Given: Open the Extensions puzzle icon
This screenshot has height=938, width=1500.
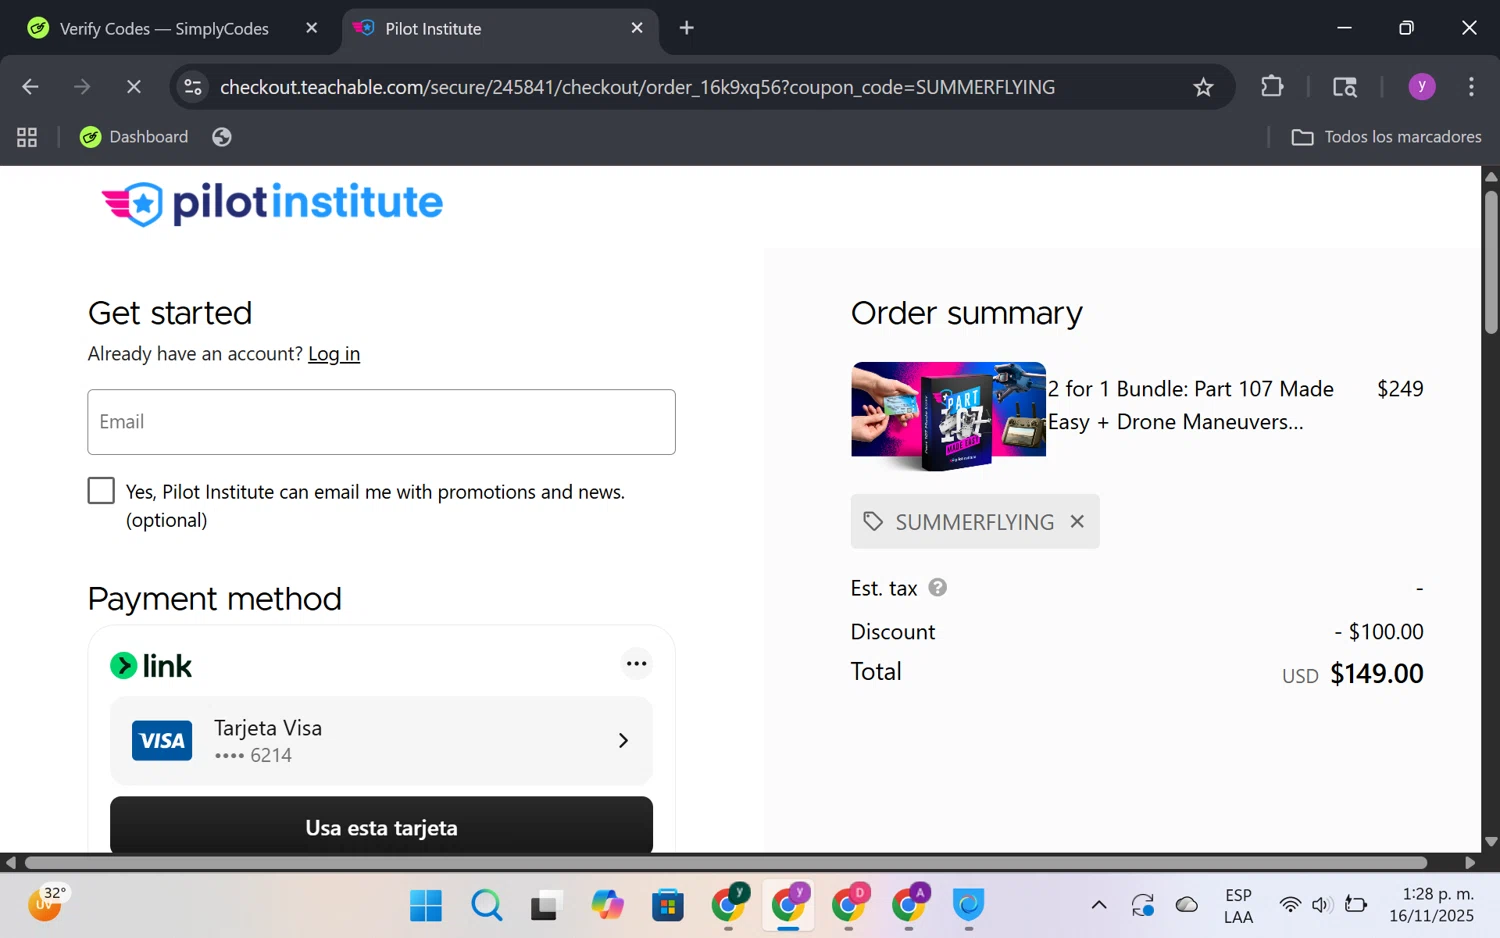Looking at the screenshot, I should click(1272, 87).
